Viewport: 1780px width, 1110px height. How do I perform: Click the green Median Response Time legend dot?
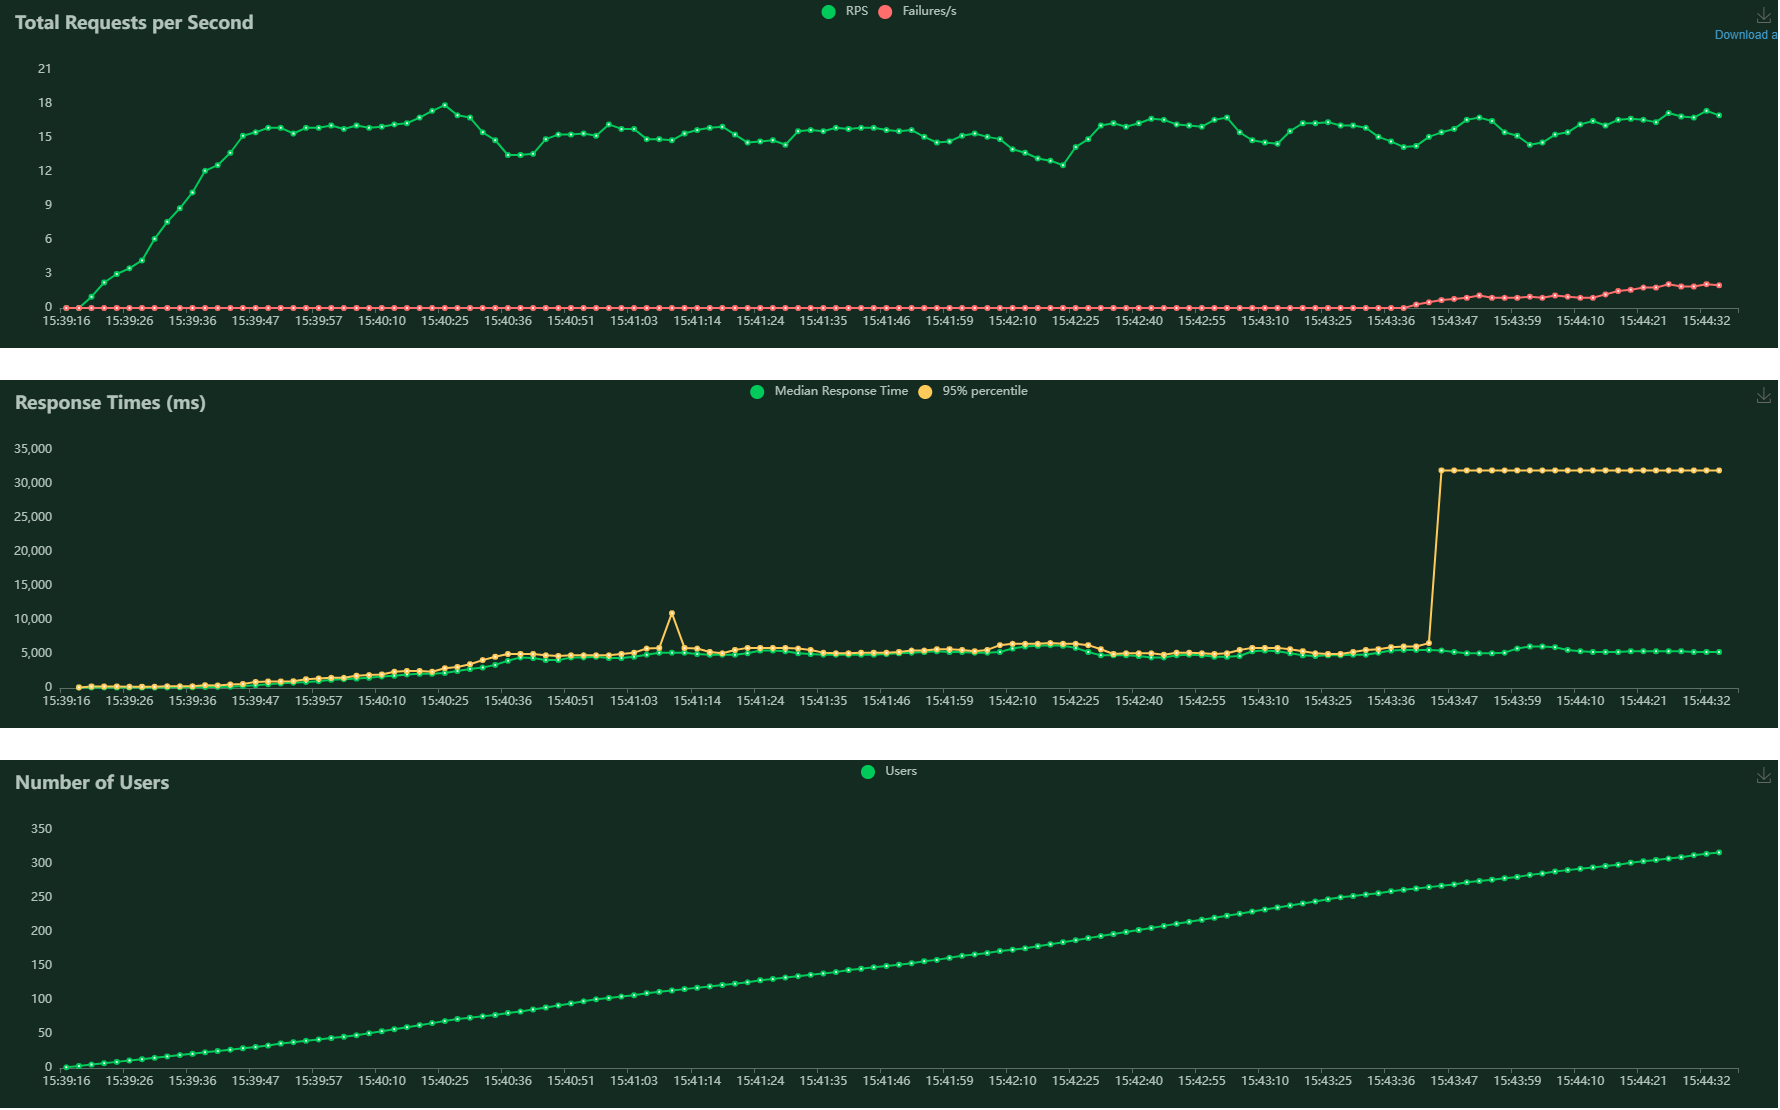[757, 392]
